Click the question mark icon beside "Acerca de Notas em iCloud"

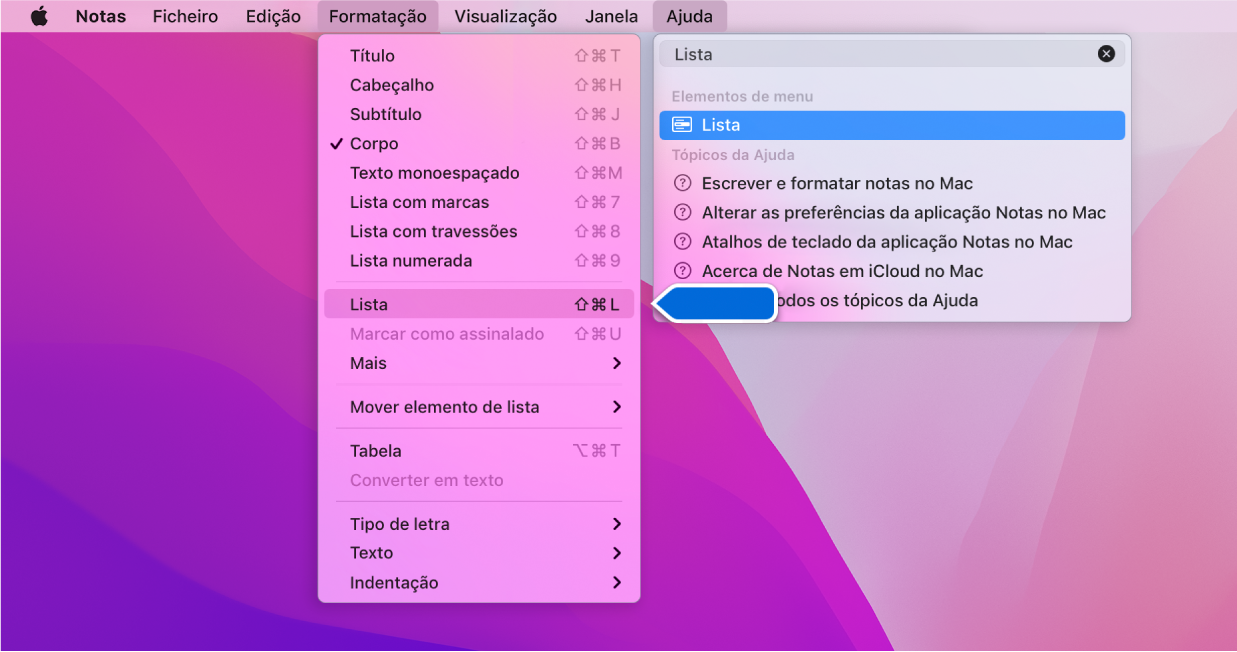(x=683, y=270)
